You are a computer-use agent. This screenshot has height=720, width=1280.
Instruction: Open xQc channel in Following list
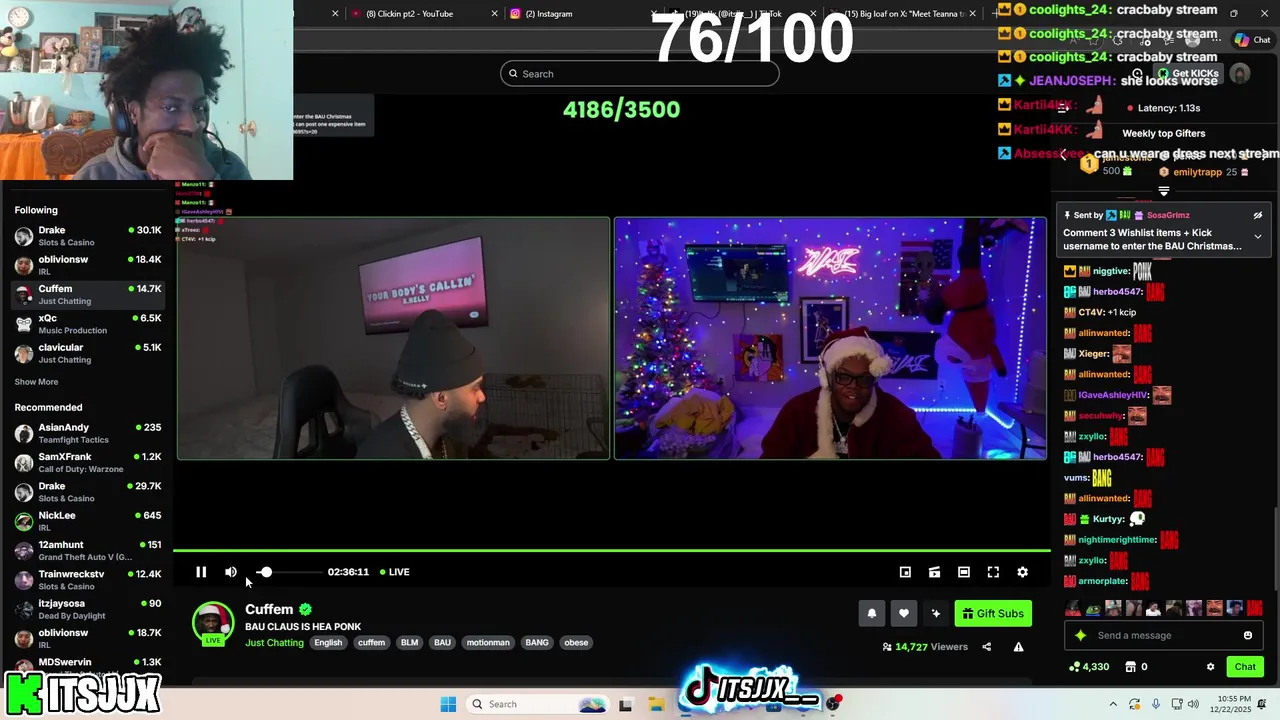pyautogui.click(x=87, y=324)
